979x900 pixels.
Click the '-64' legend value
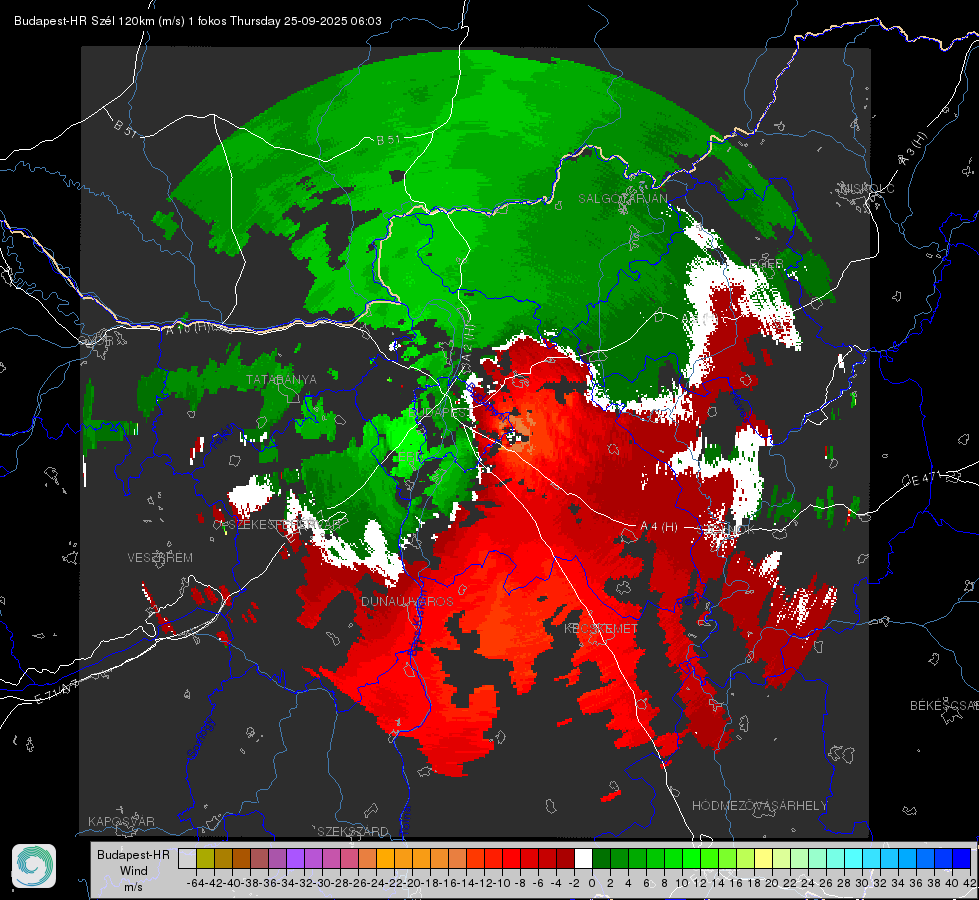tap(196, 883)
